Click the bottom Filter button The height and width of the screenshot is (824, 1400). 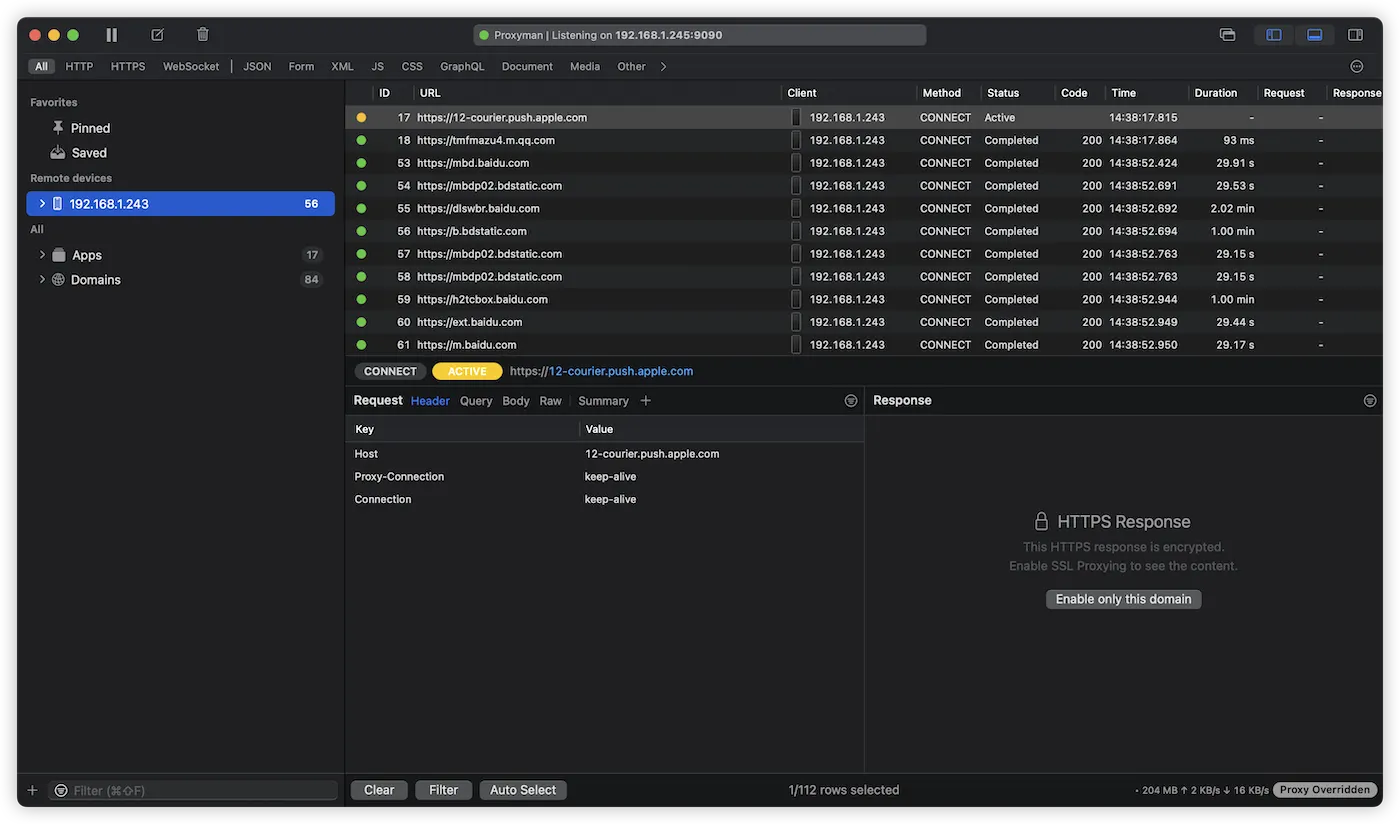pyautogui.click(x=444, y=790)
